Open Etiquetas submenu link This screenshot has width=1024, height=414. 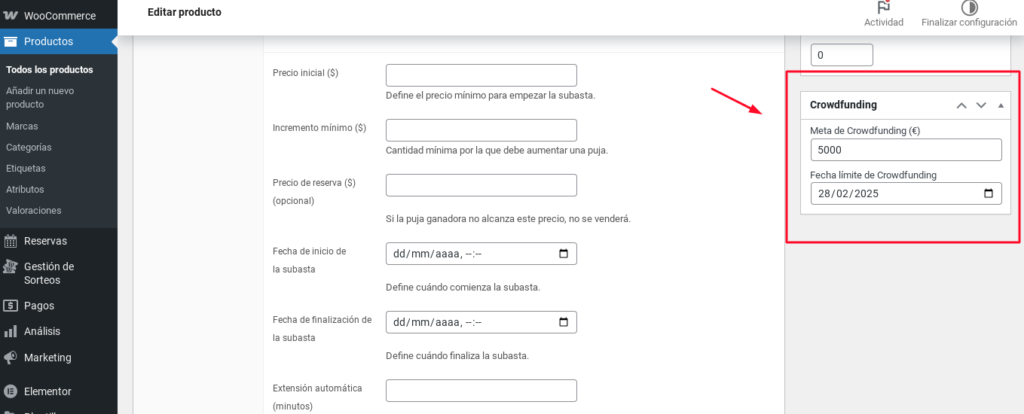coord(25,168)
